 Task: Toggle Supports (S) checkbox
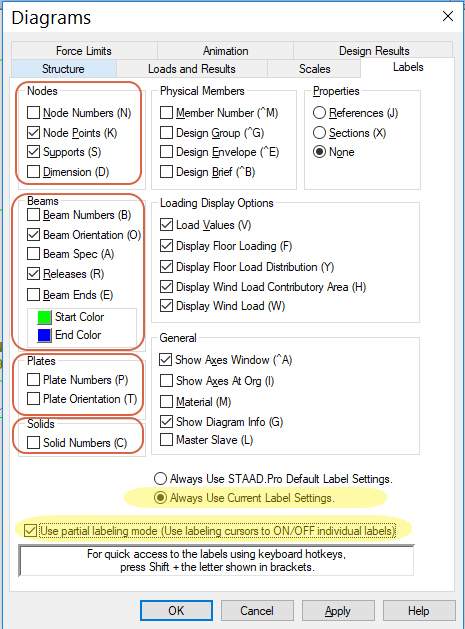click(33, 152)
